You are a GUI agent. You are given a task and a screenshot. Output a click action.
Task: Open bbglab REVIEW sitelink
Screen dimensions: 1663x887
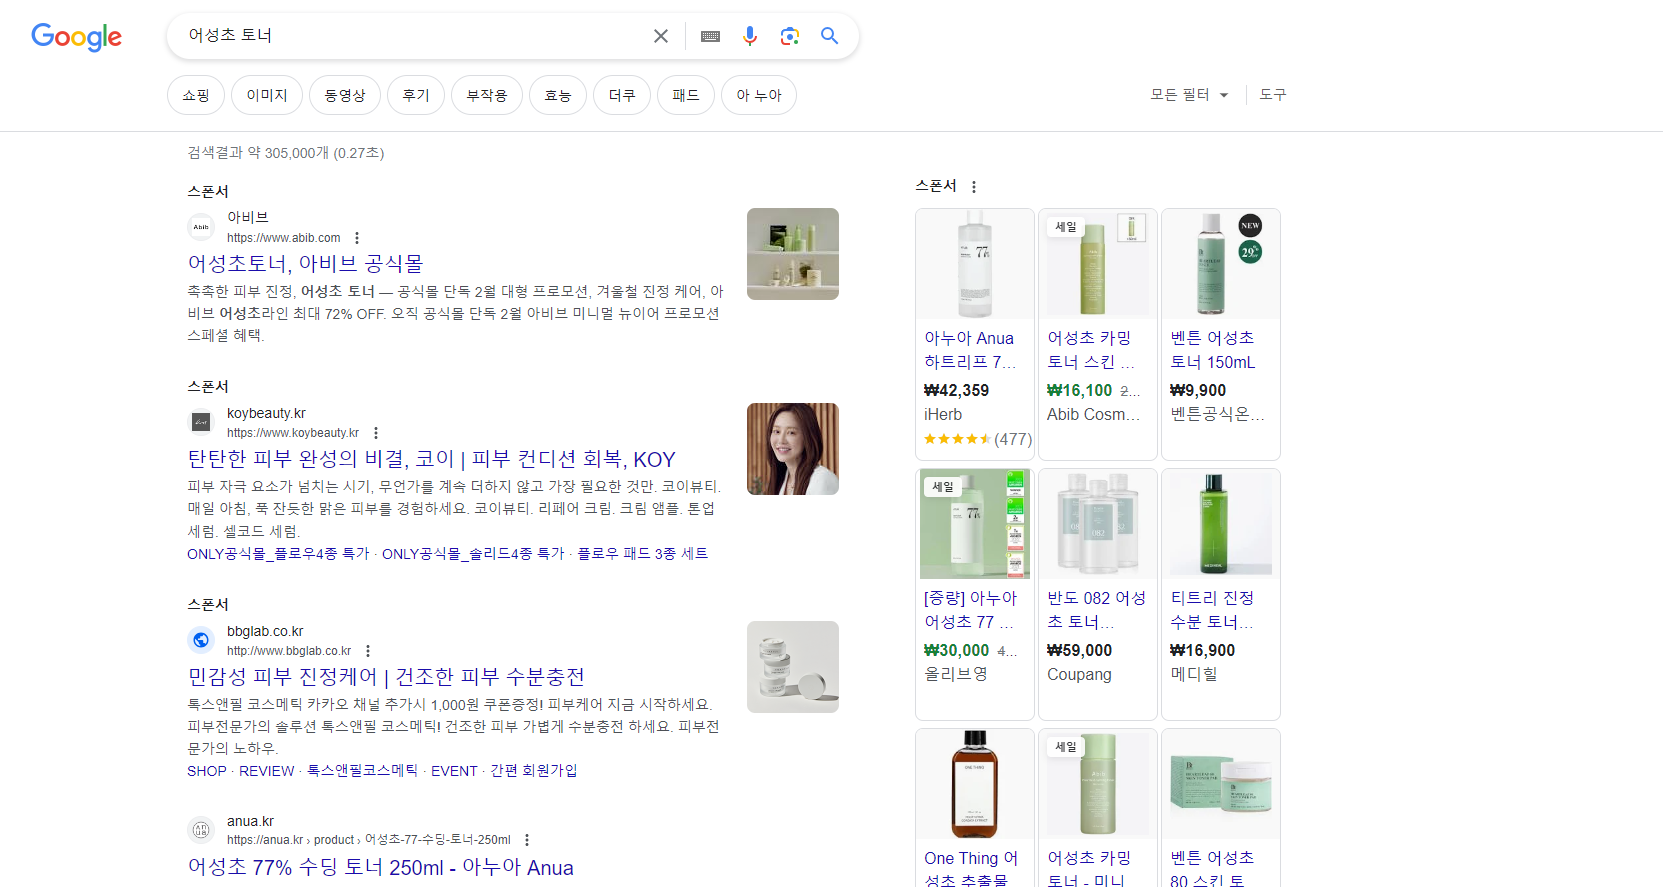coord(267,771)
